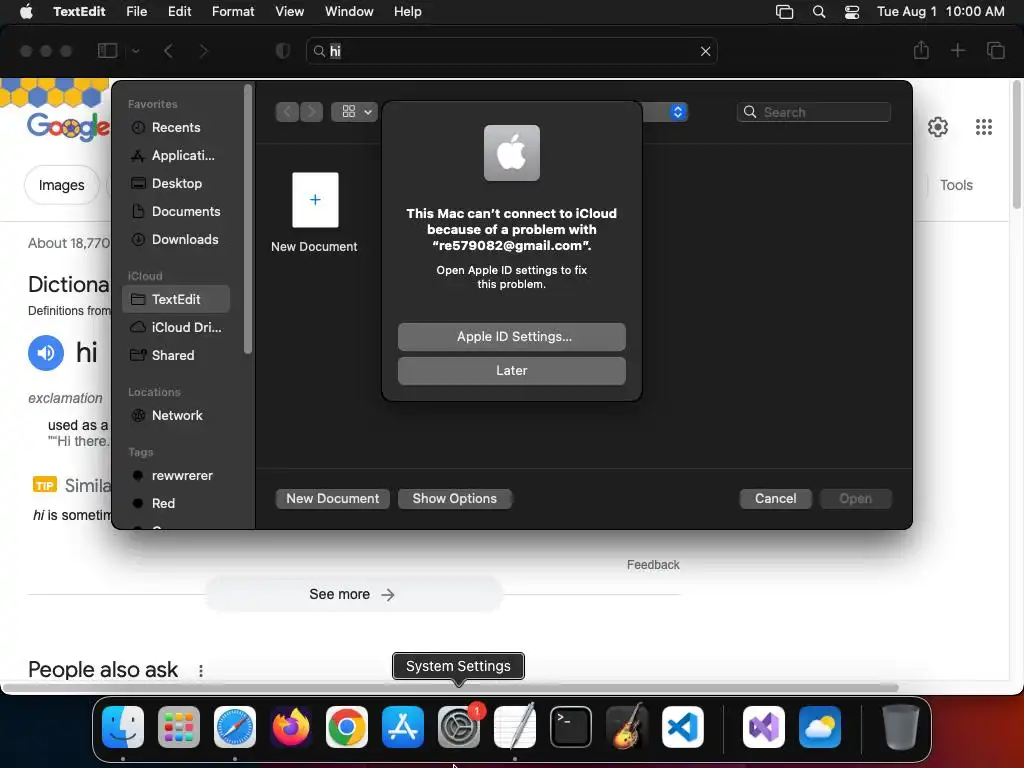
Task: Open Finder from the Dock
Action: (123, 726)
